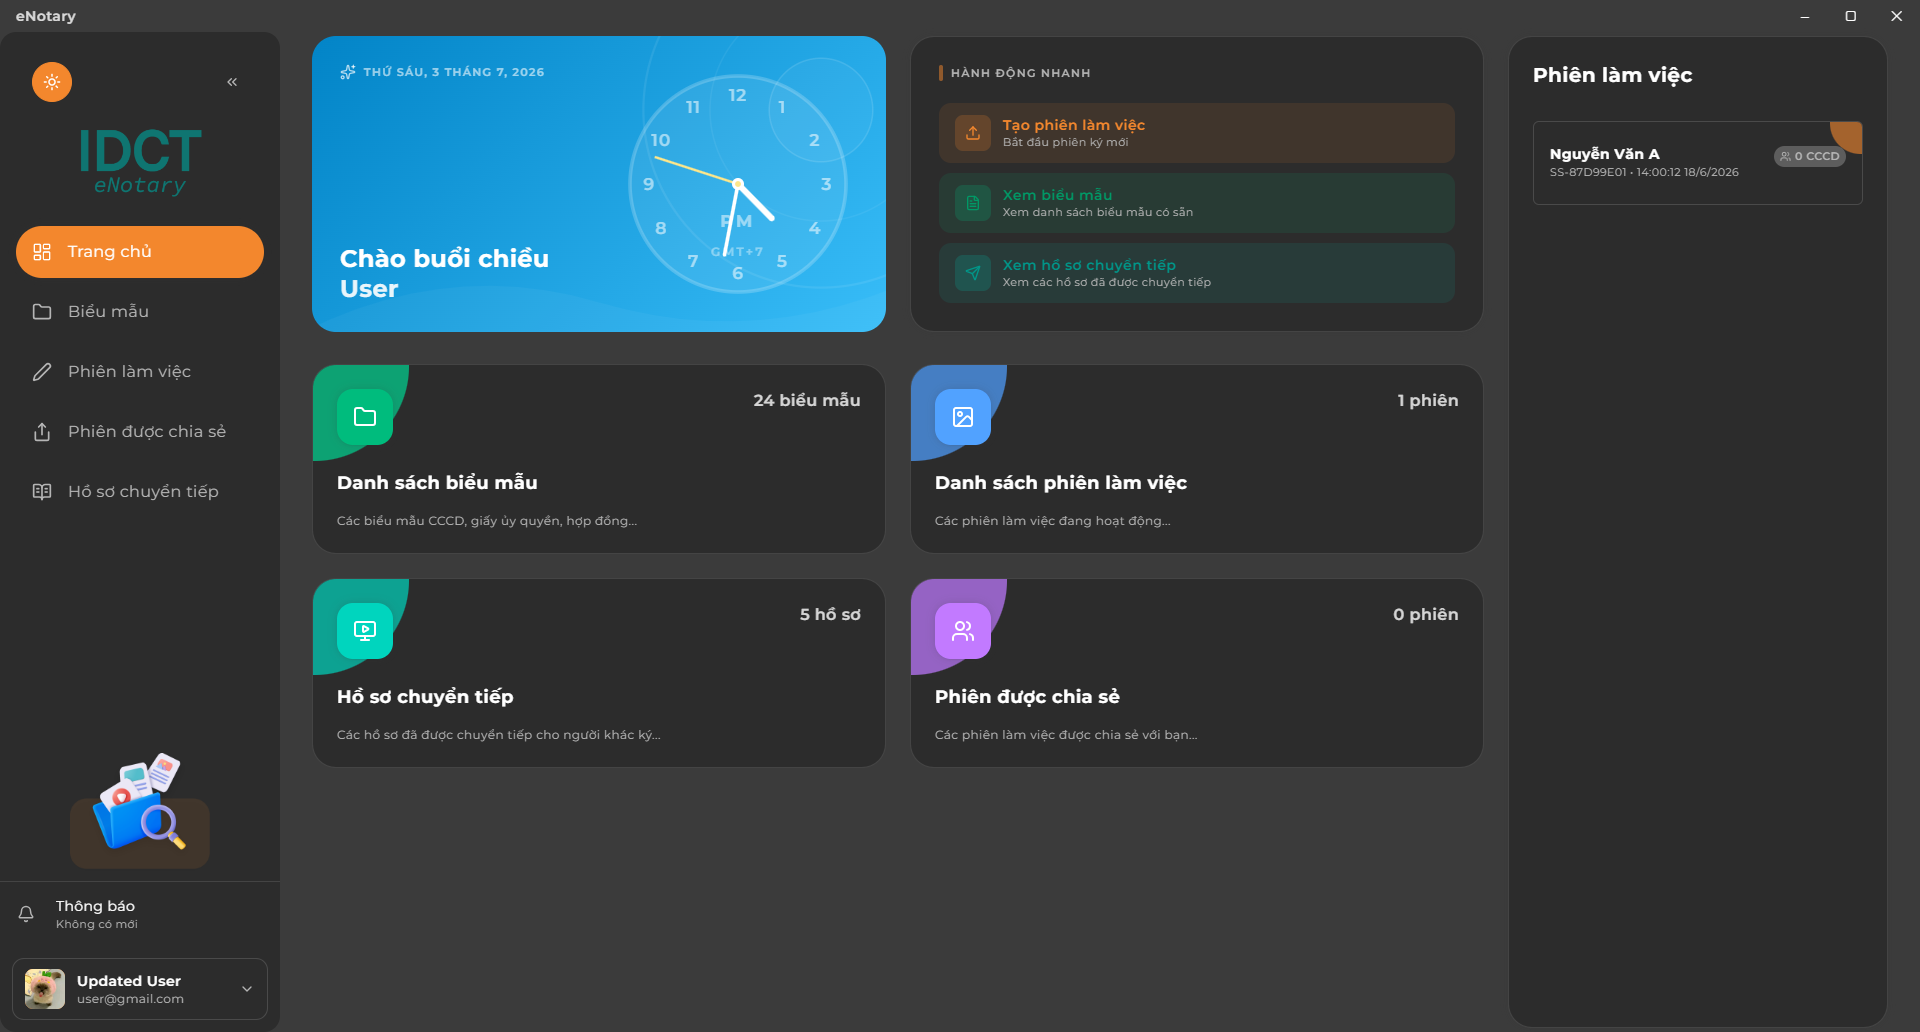Click the 1 phiên count
Screen dimensions: 1920x1032
pos(1428,400)
